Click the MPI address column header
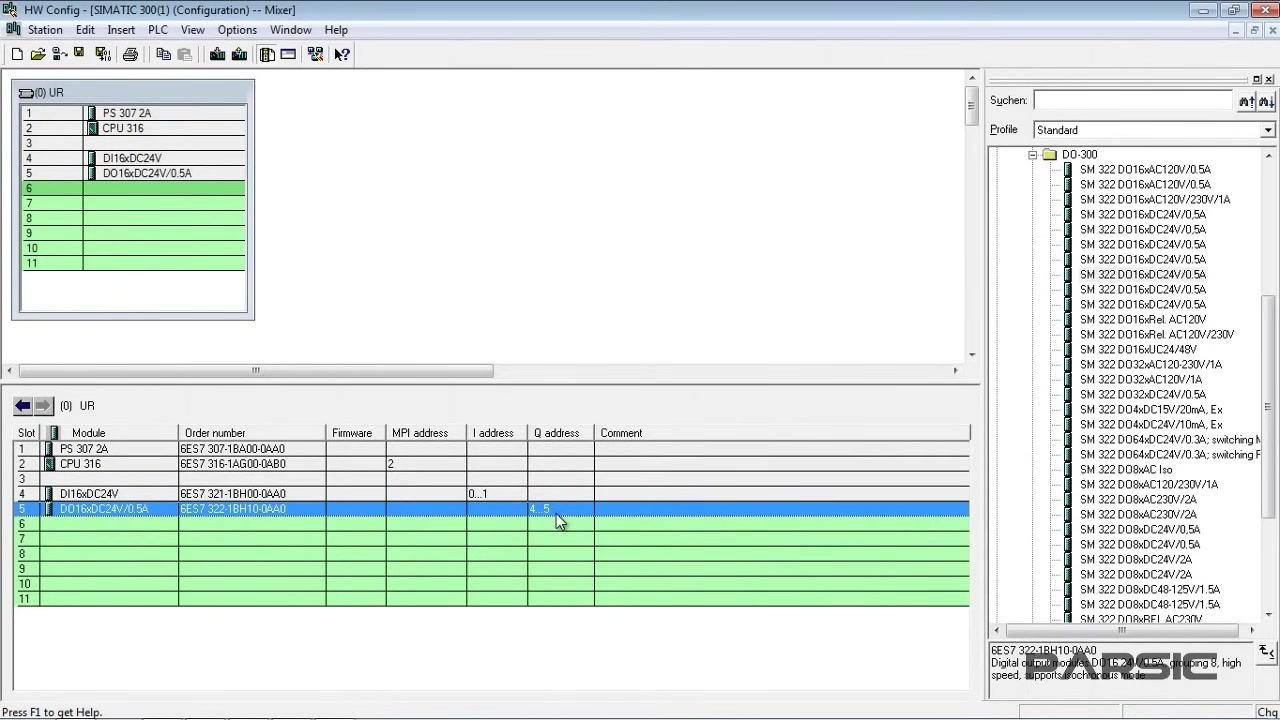 (x=426, y=433)
